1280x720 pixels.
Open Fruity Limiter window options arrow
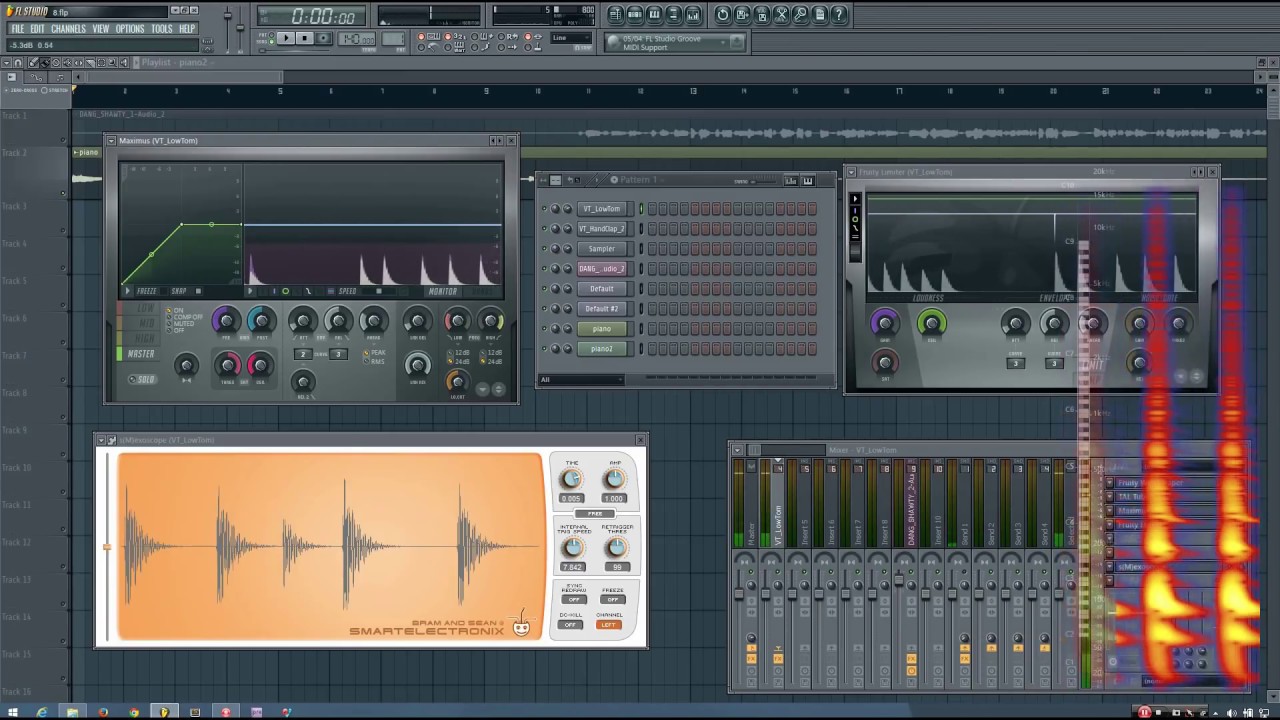coord(852,172)
